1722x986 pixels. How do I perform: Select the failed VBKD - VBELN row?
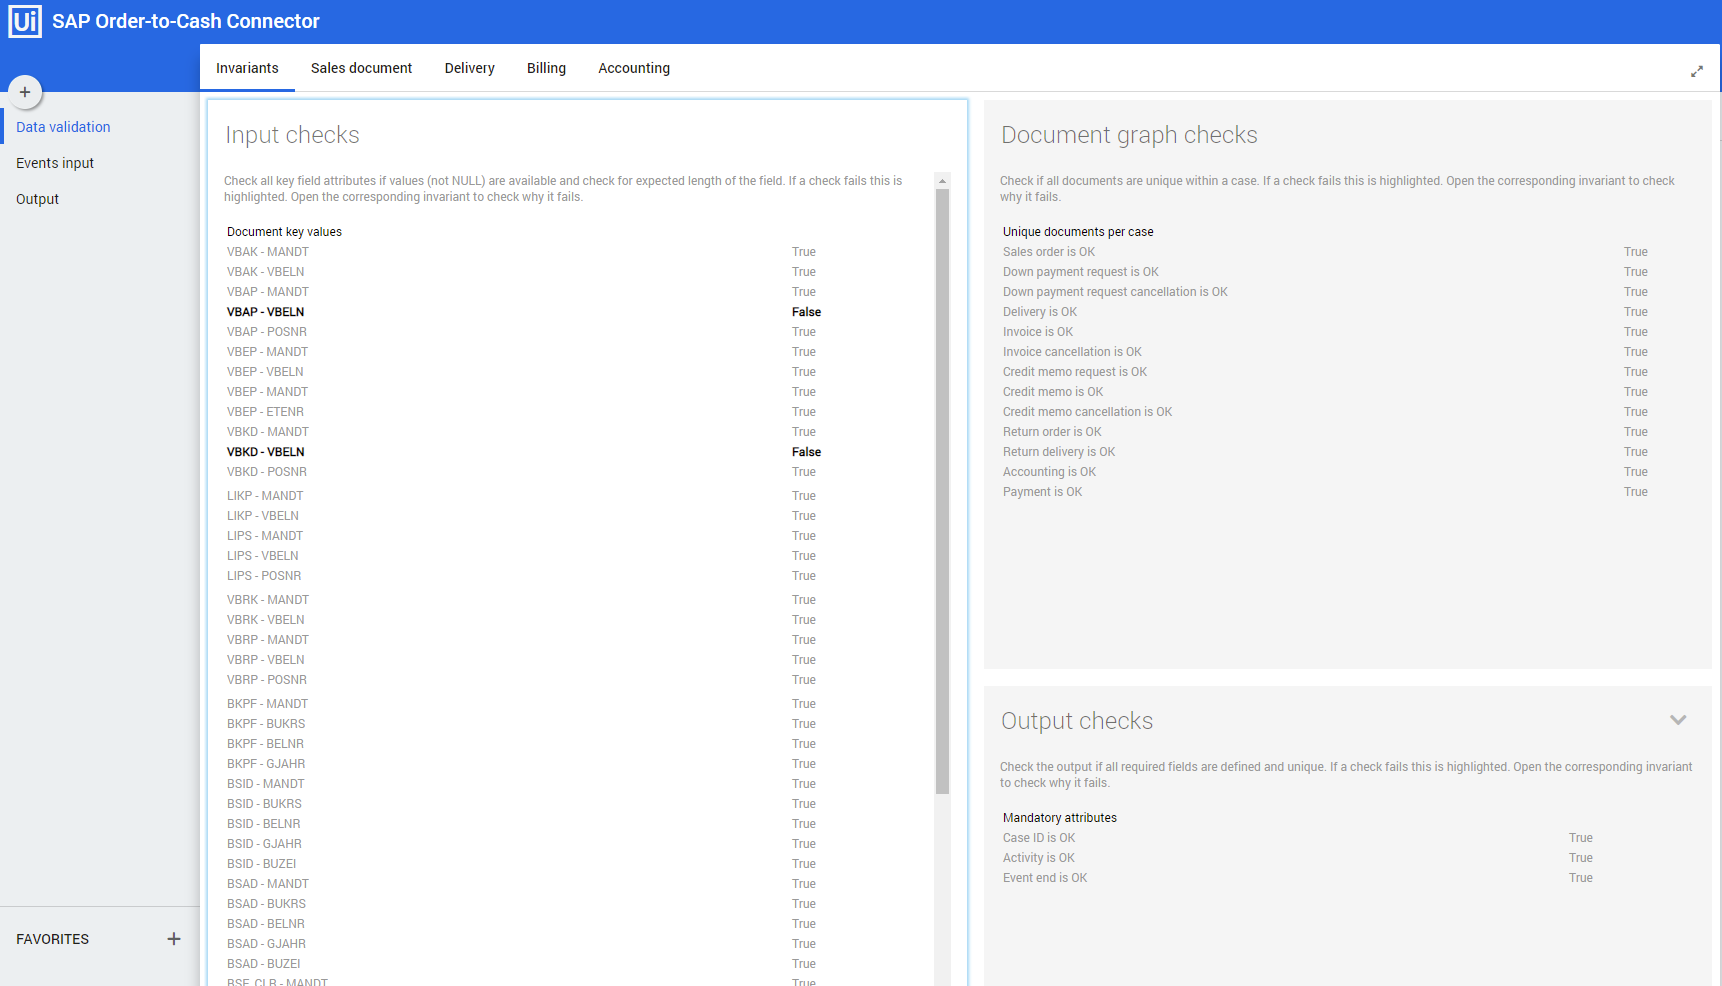pos(266,452)
